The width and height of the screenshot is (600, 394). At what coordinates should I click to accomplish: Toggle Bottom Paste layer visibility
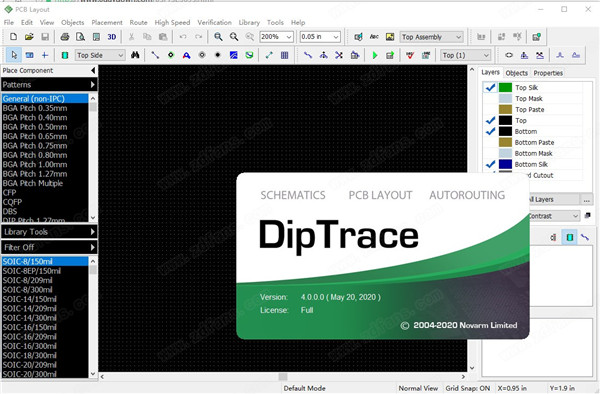pos(490,142)
